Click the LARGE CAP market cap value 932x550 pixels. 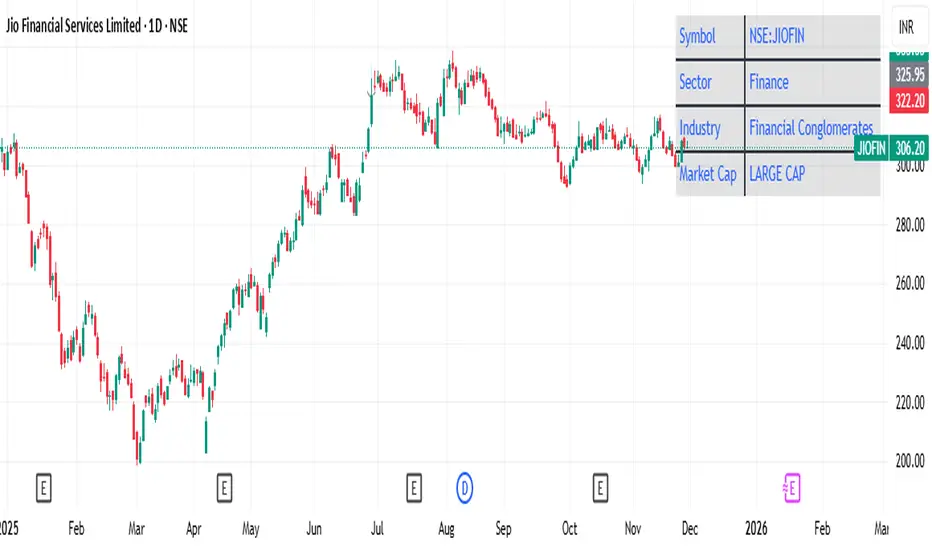click(x=777, y=174)
